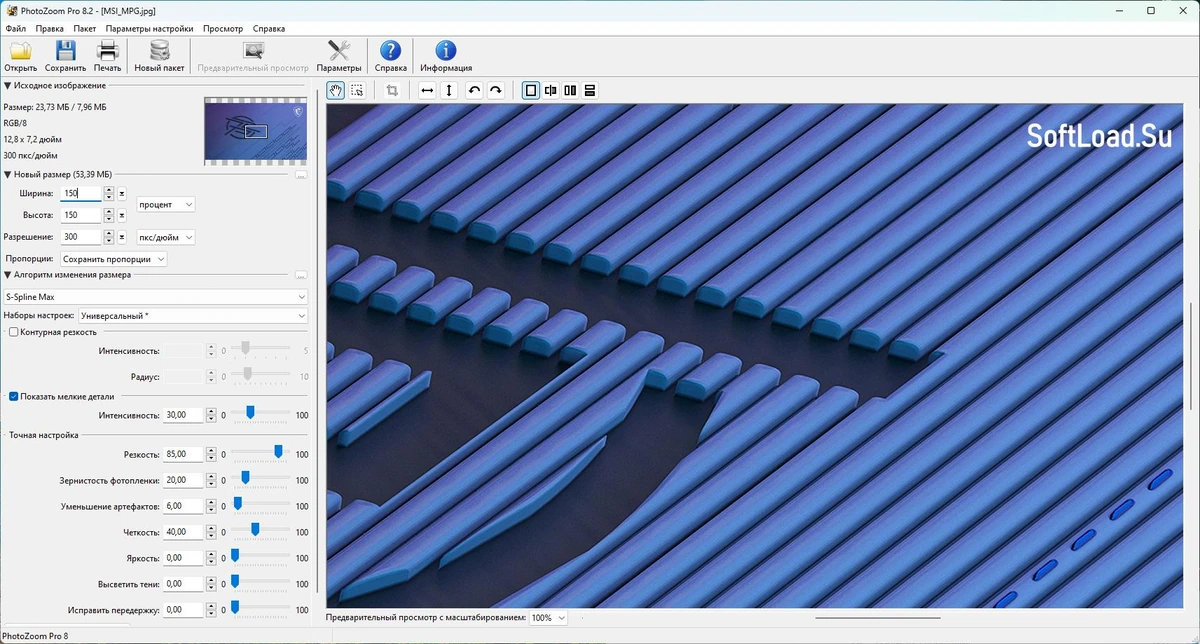Screen dimensions: 1200x644
Task: Open the Справка menu
Action: click(269, 29)
